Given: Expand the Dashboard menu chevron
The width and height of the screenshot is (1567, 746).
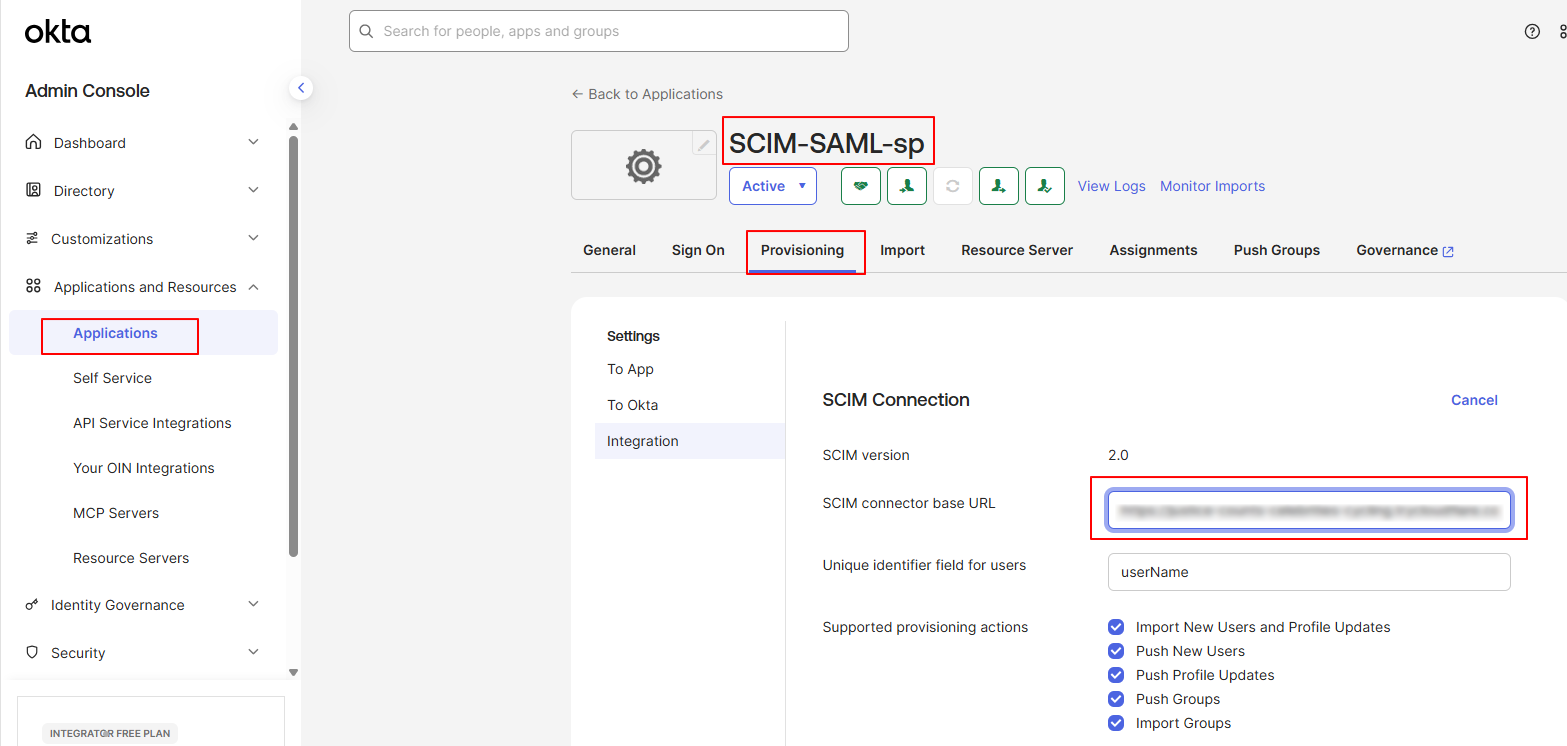Looking at the screenshot, I should click(253, 142).
